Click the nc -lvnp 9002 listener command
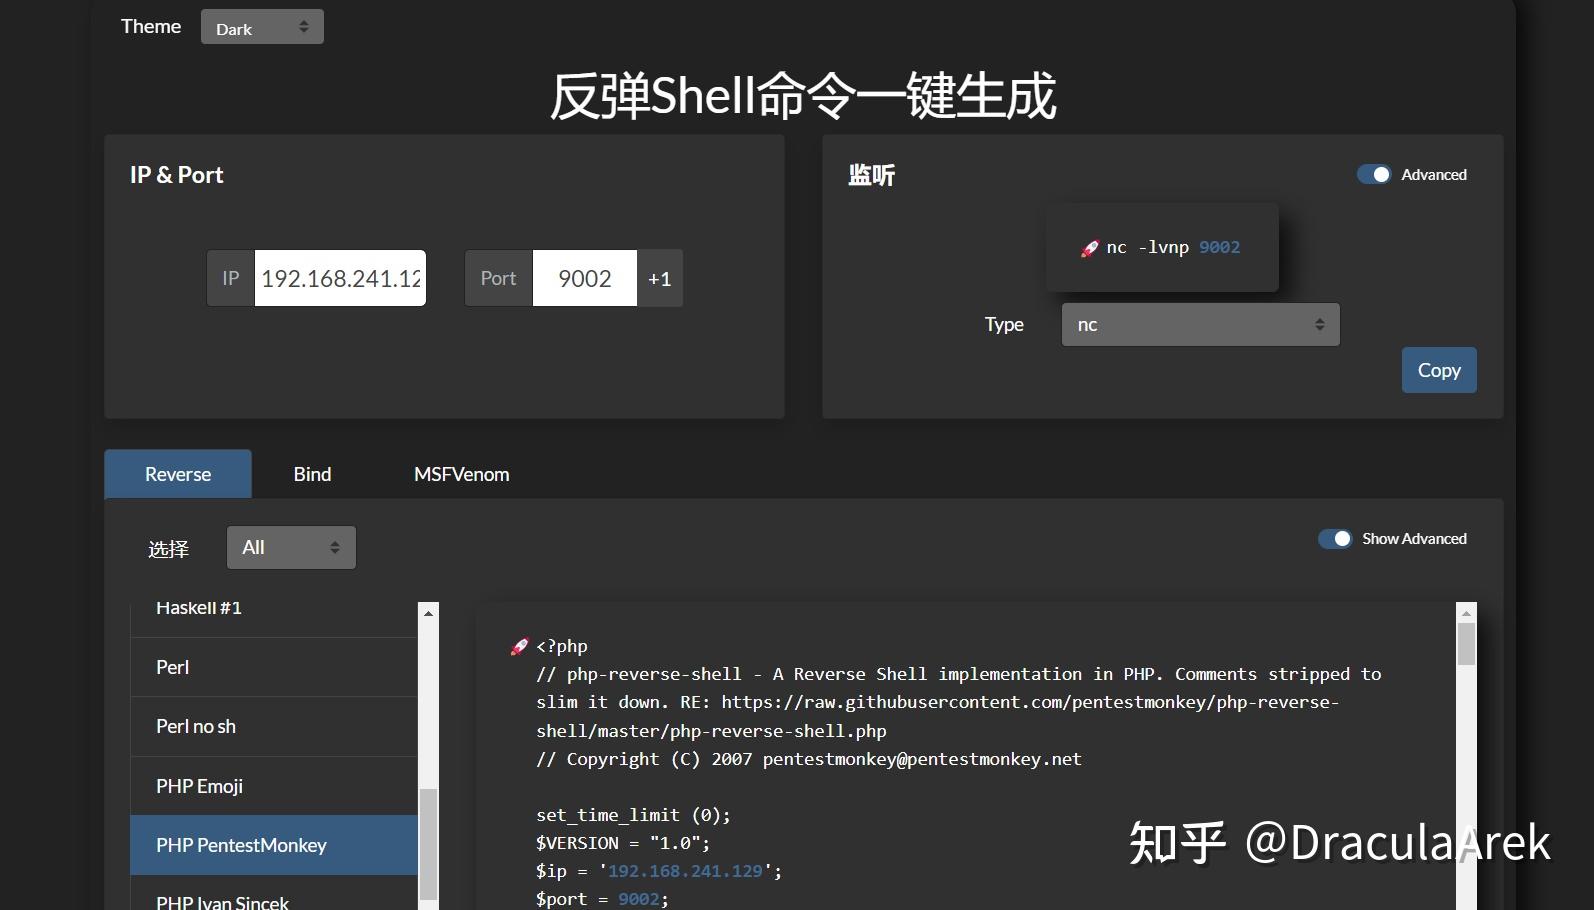Viewport: 1594px width, 910px height. (x=1173, y=247)
